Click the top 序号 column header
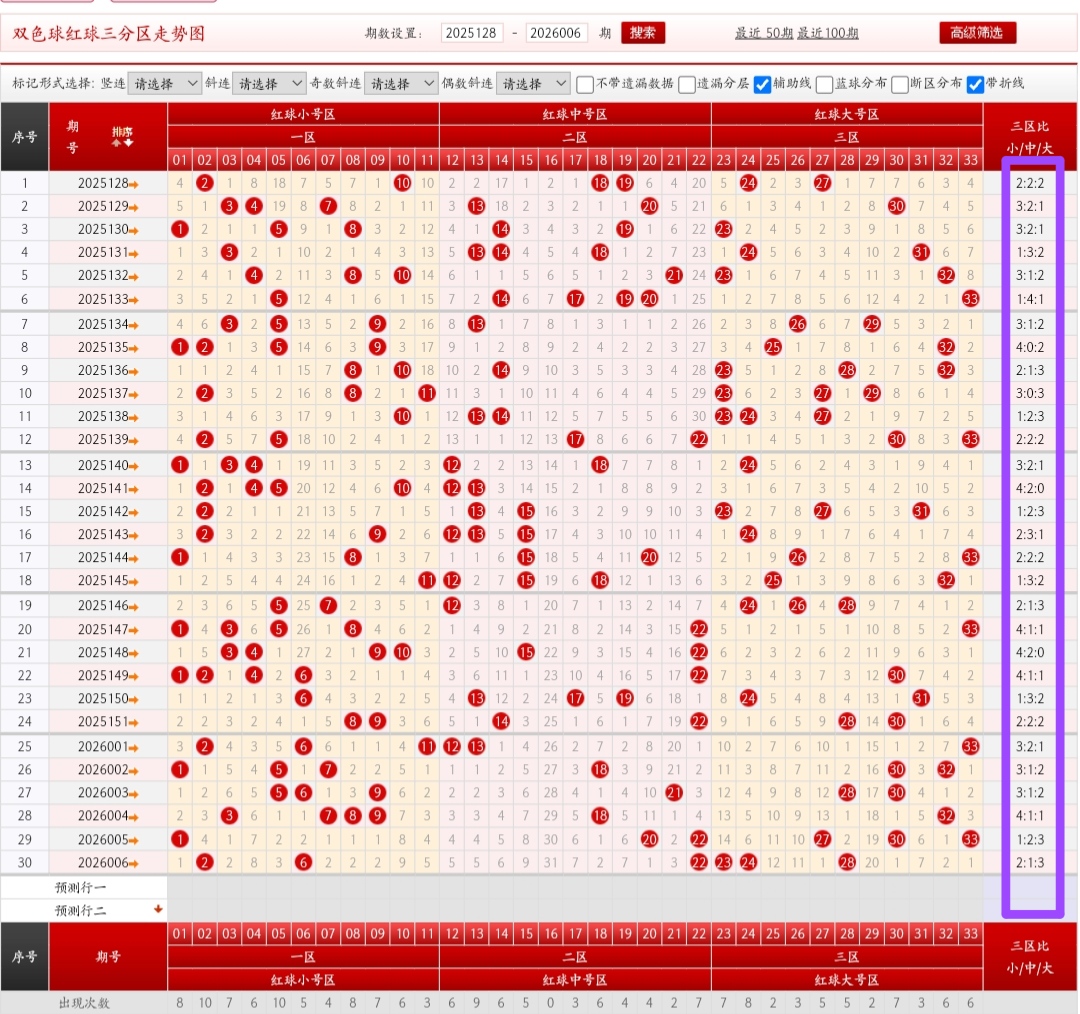Screen dimensions: 1080x1014 25,137
